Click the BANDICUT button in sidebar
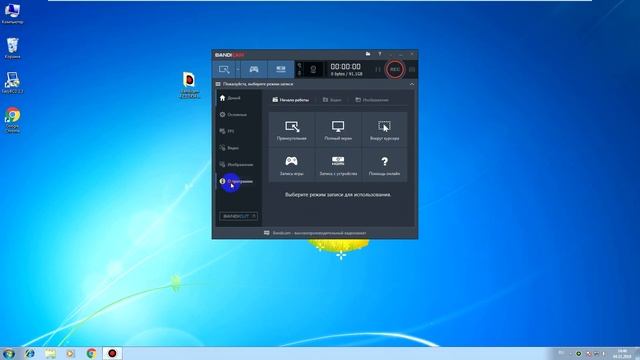640x360 pixels. pyautogui.click(x=238, y=216)
